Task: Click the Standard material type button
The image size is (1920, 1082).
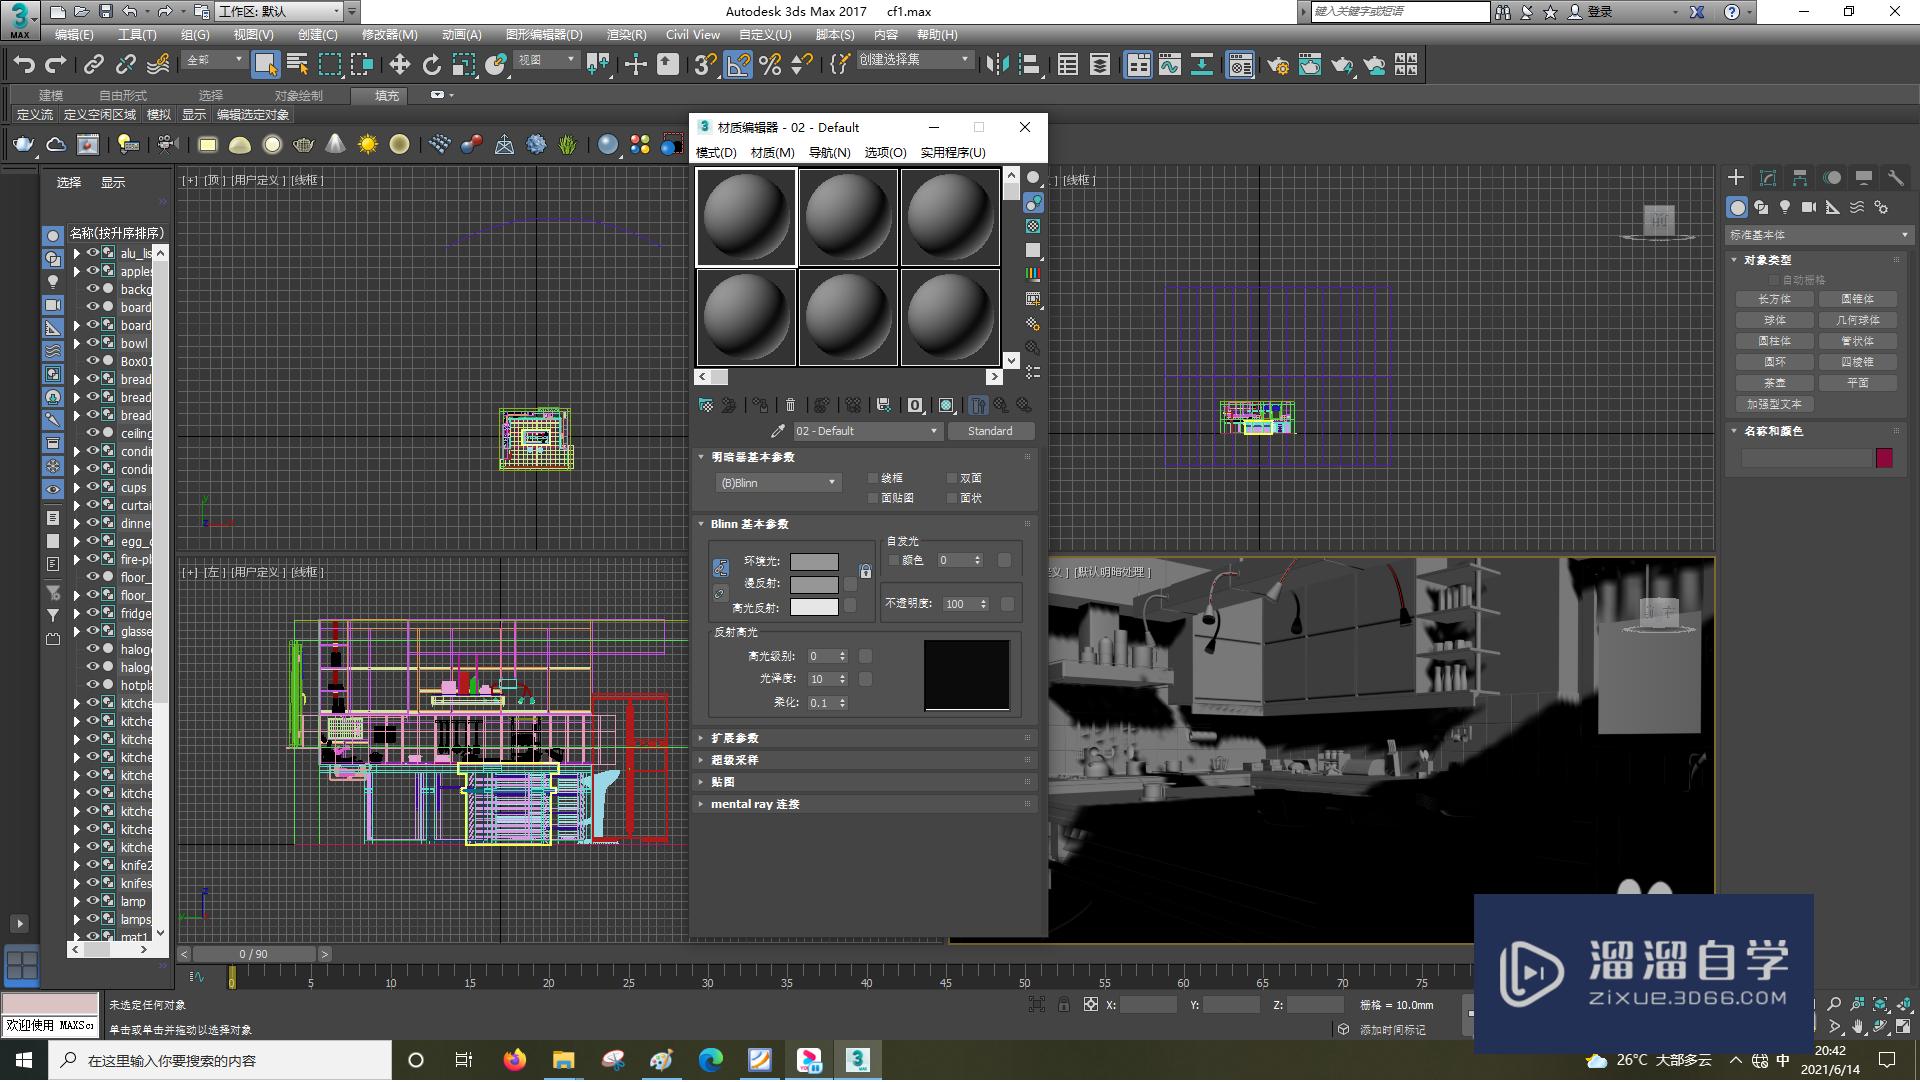Action: click(x=990, y=431)
